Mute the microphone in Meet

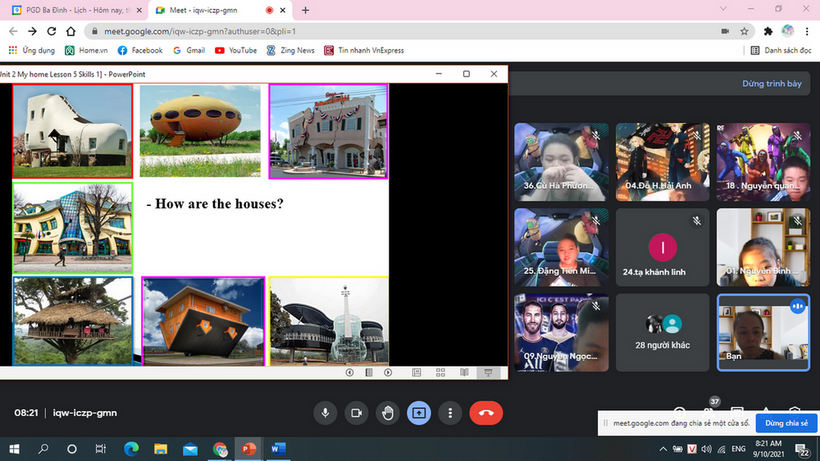[325, 412]
